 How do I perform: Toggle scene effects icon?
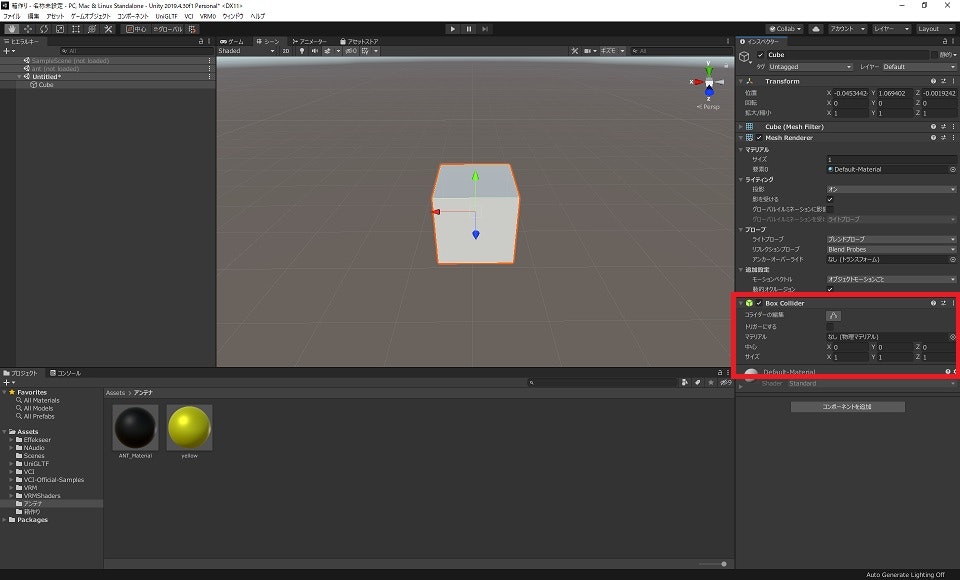tap(328, 51)
